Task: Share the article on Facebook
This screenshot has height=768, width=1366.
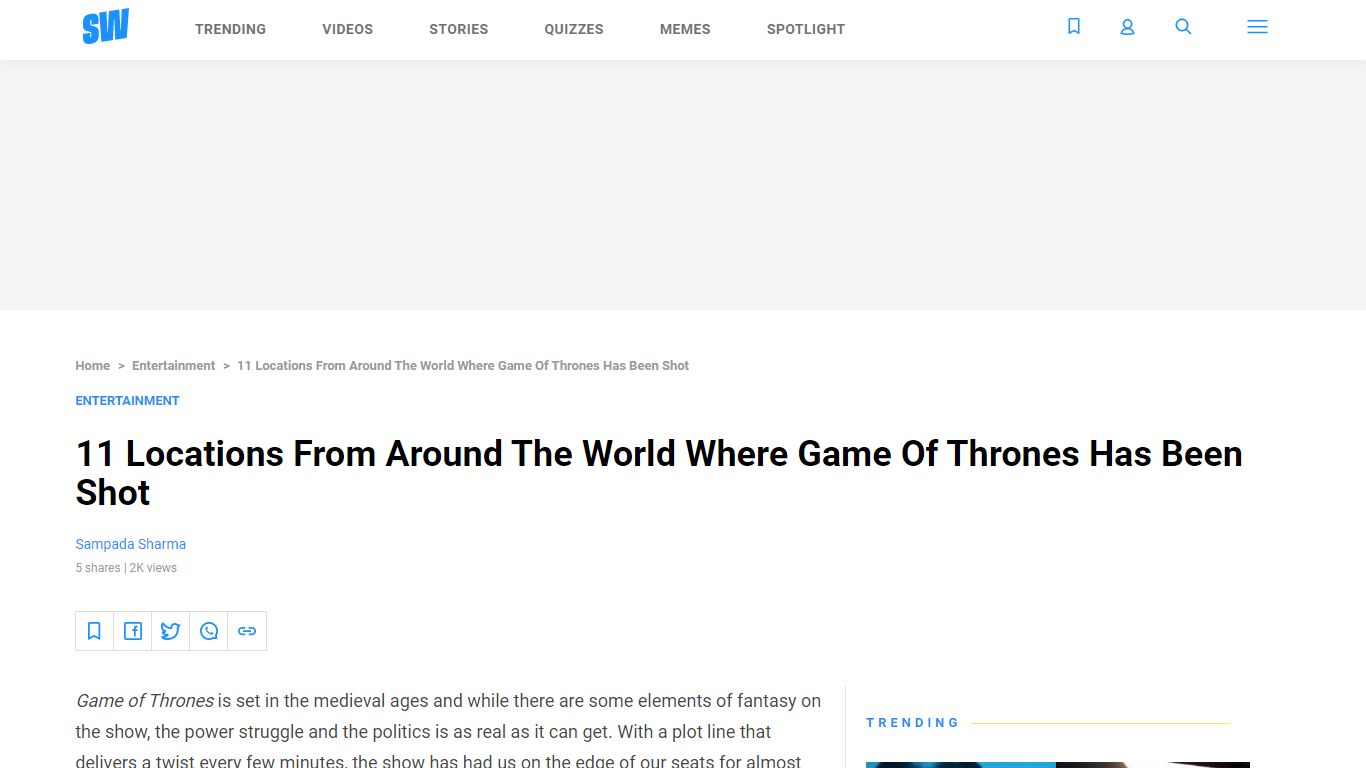Action: pyautogui.click(x=132, y=631)
